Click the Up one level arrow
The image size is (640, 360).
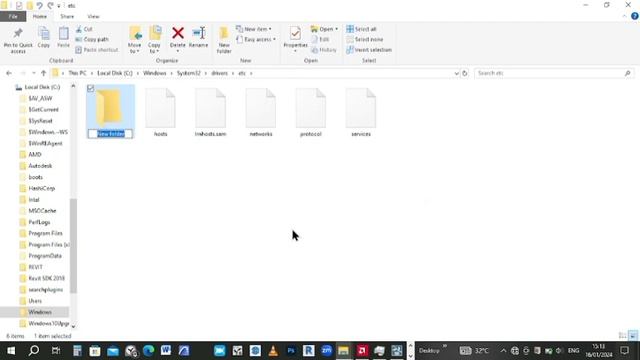tap(43, 73)
